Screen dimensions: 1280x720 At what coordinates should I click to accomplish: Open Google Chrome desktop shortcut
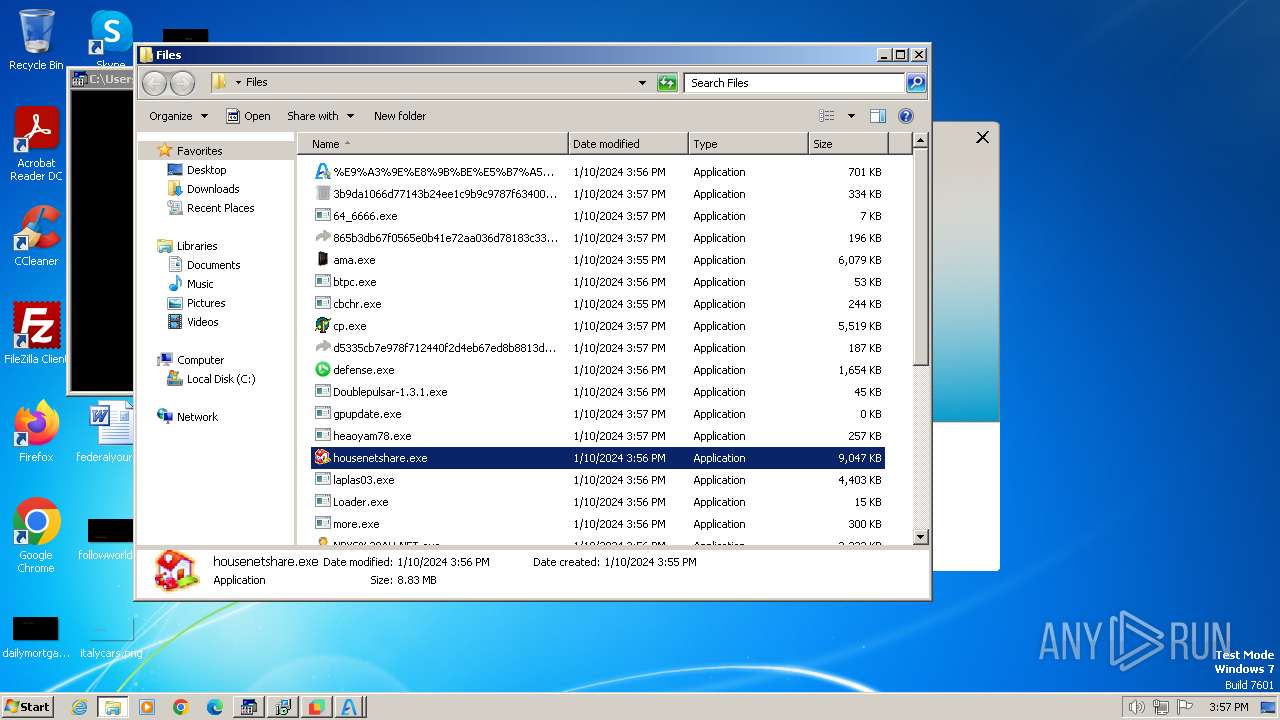[36, 535]
